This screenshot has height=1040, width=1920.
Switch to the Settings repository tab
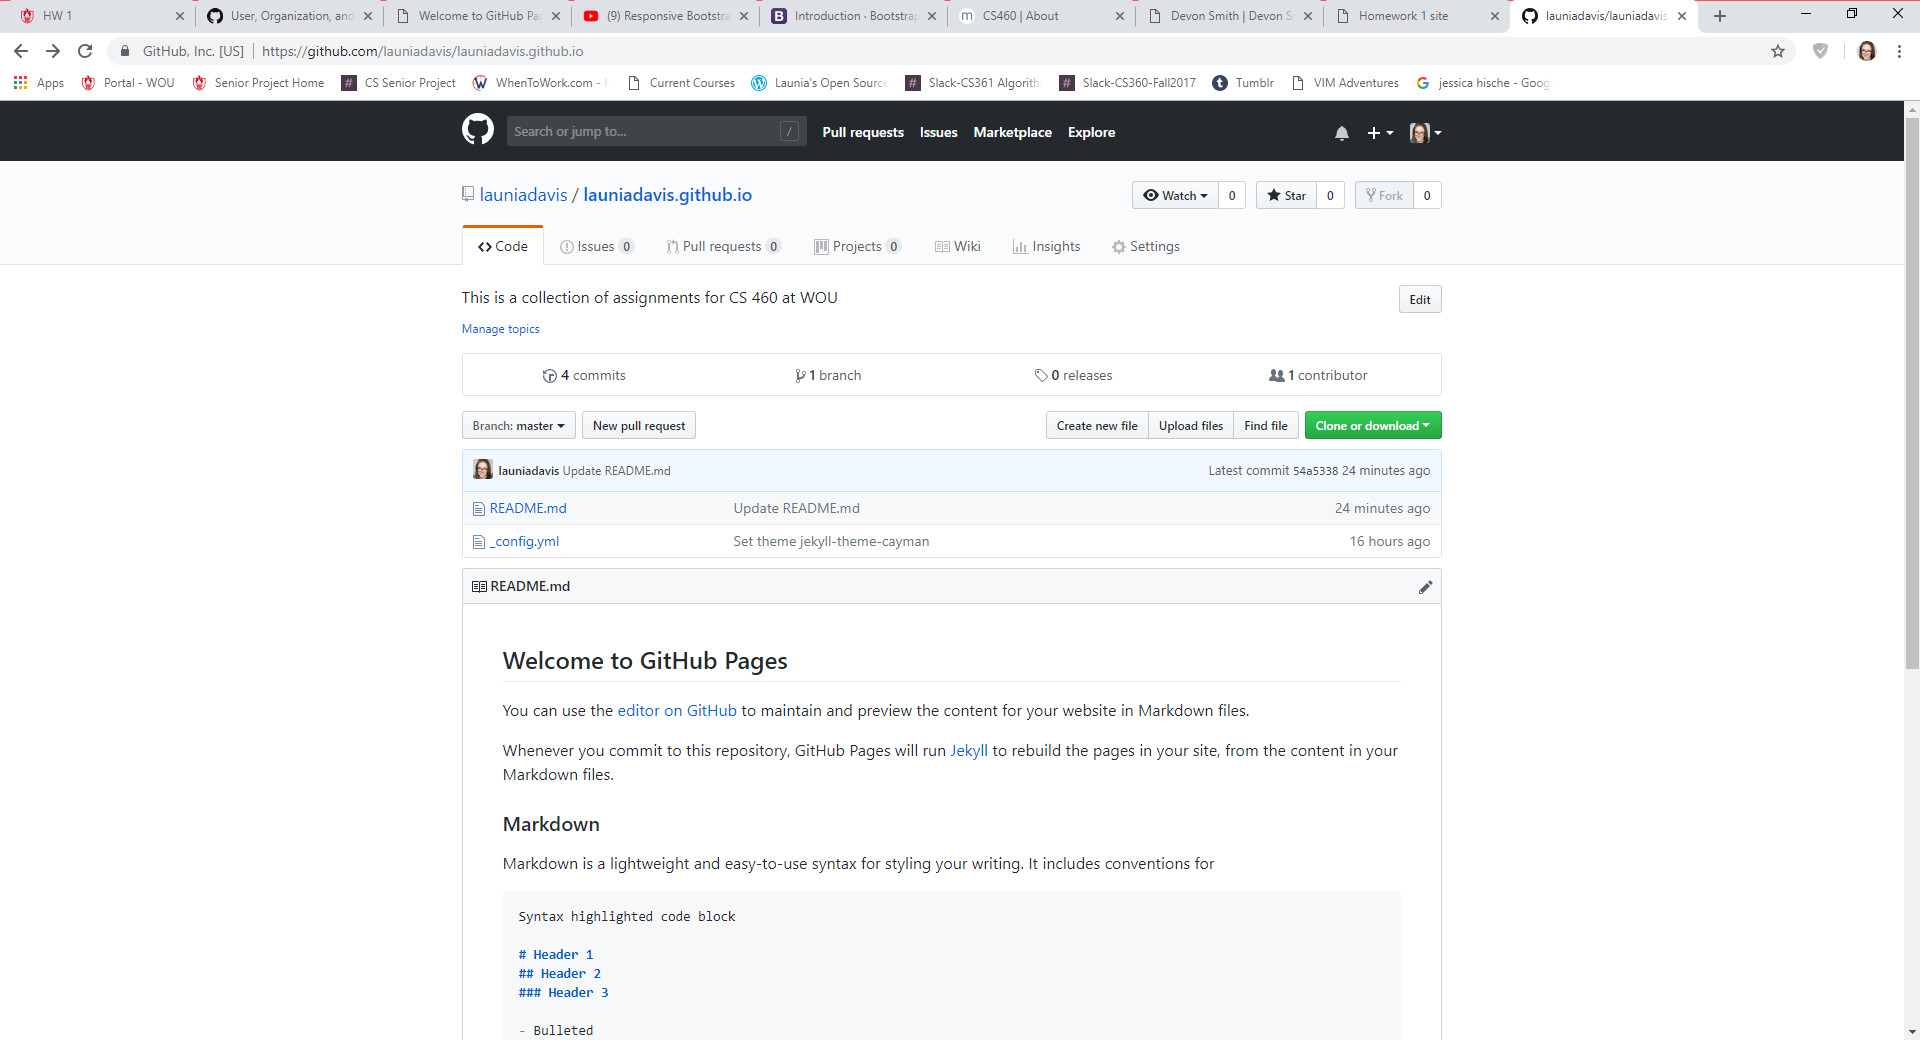click(x=1145, y=247)
